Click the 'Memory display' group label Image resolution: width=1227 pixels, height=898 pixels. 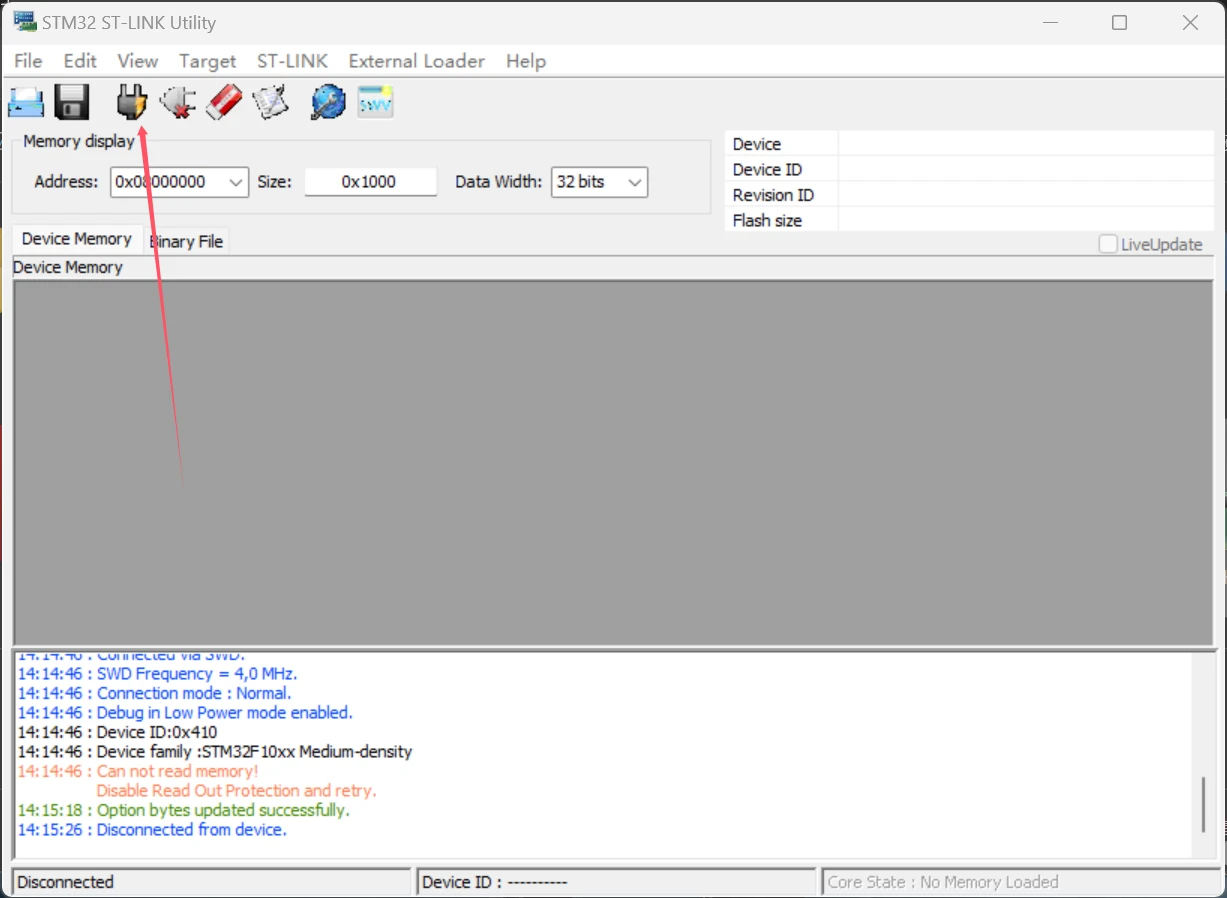point(79,141)
